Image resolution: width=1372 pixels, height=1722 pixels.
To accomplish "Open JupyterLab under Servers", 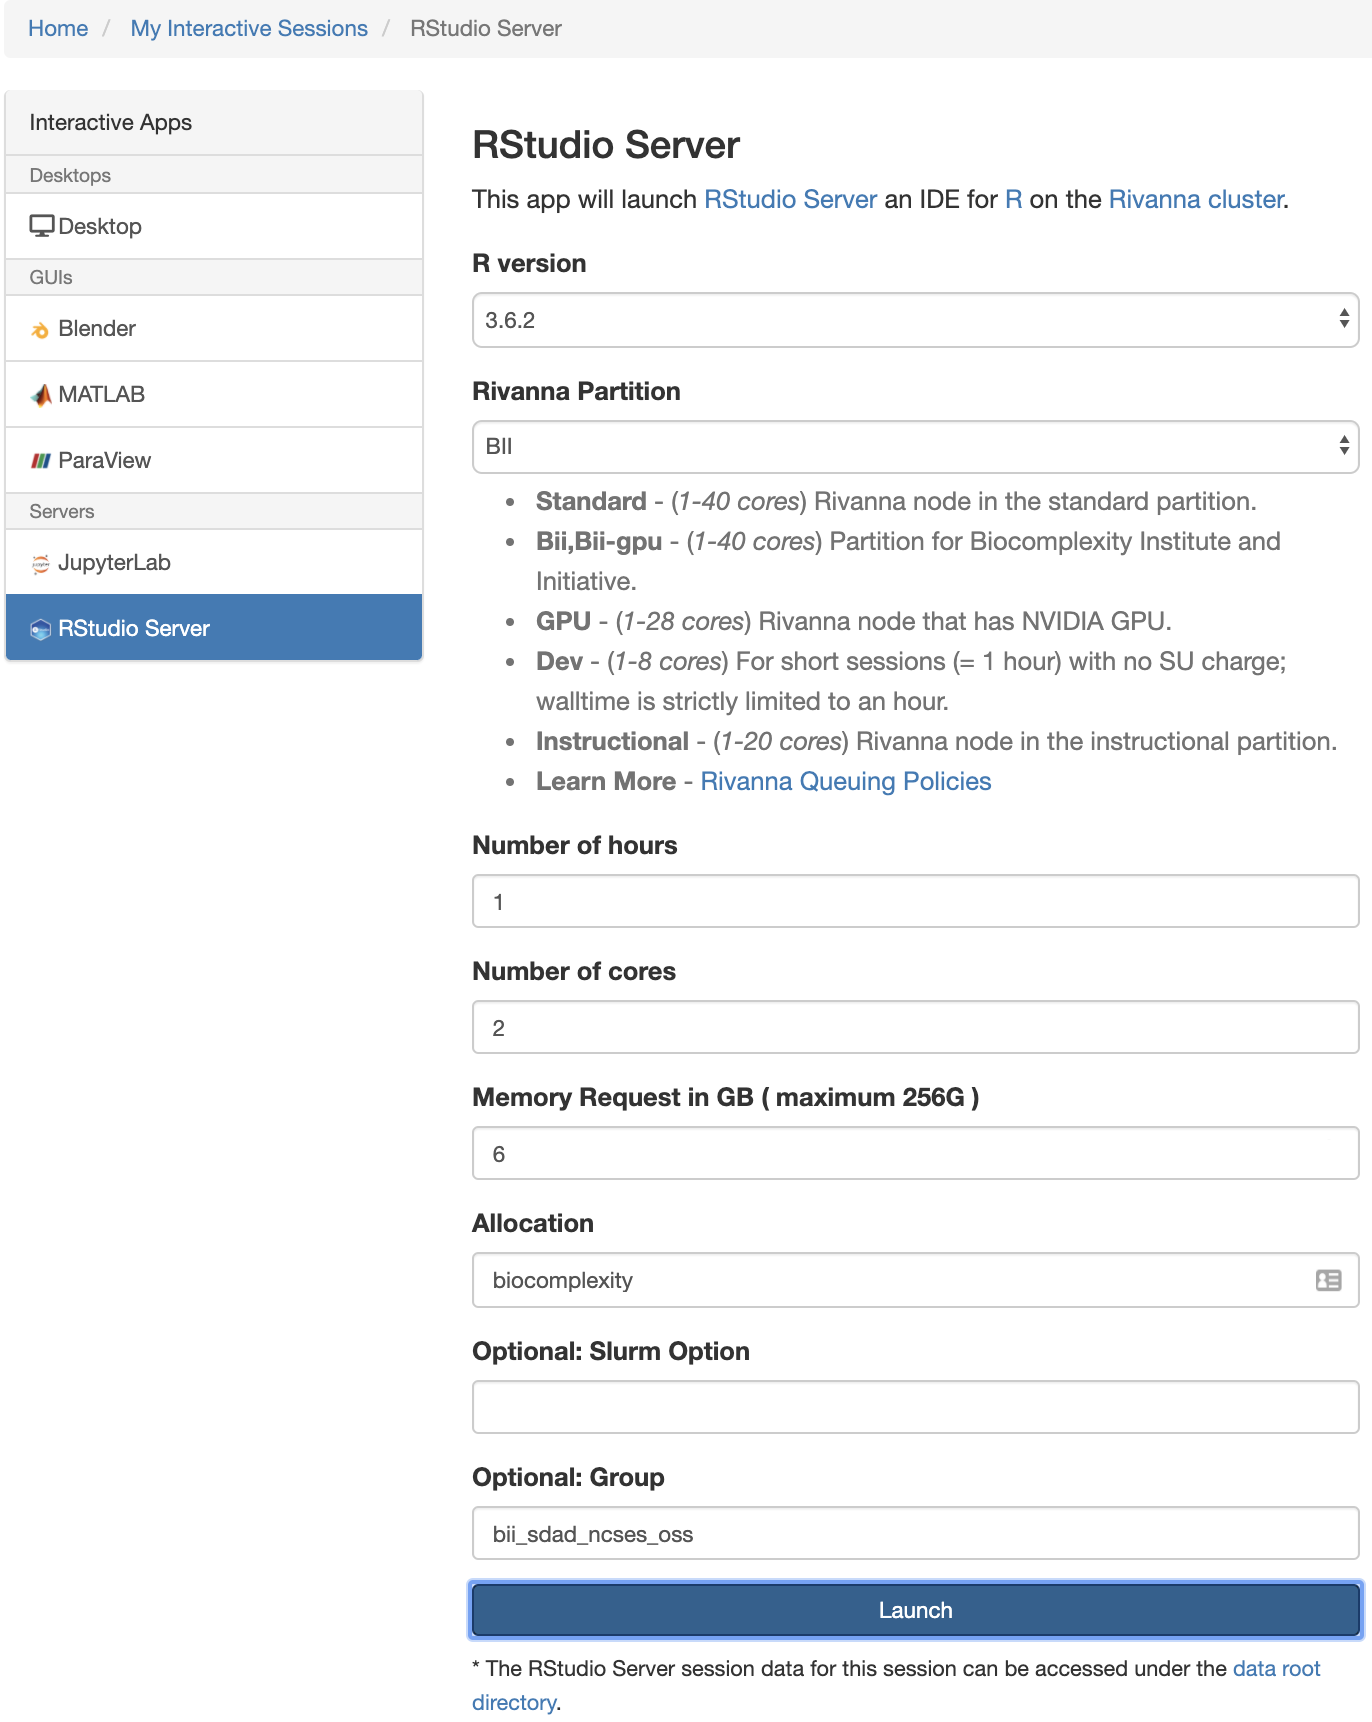I will coord(214,562).
